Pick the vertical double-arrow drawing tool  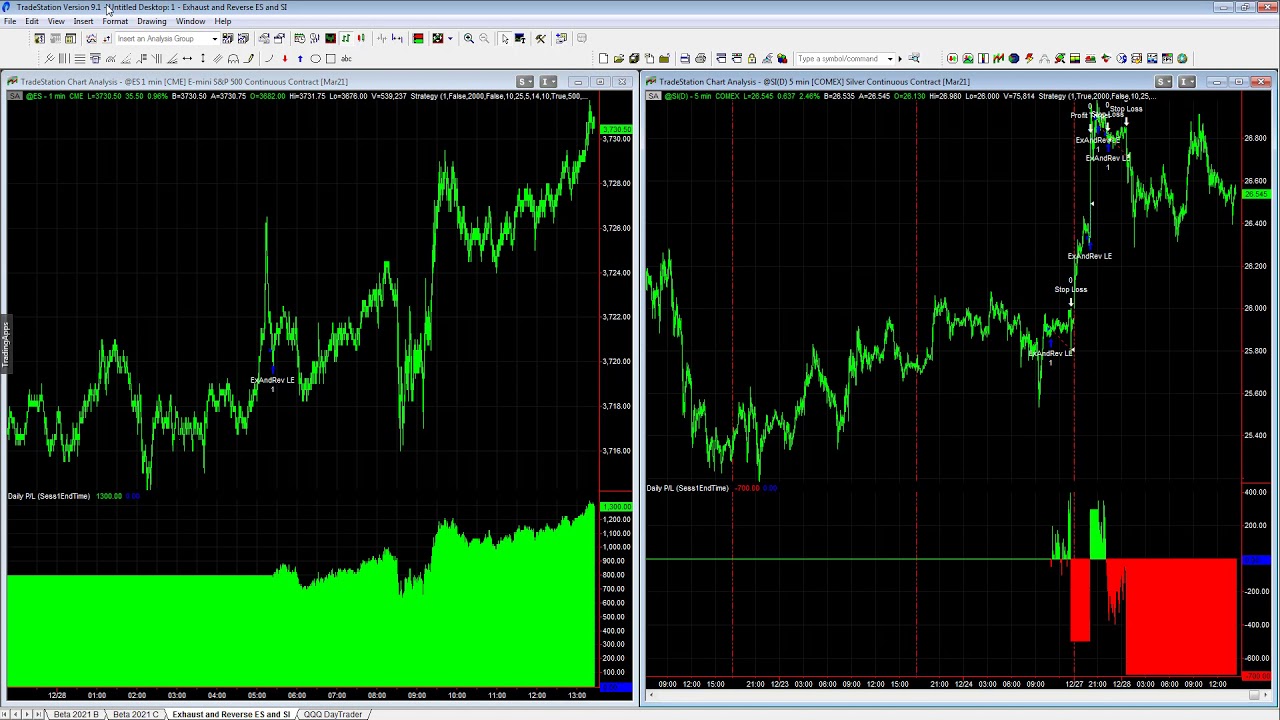click(202, 58)
